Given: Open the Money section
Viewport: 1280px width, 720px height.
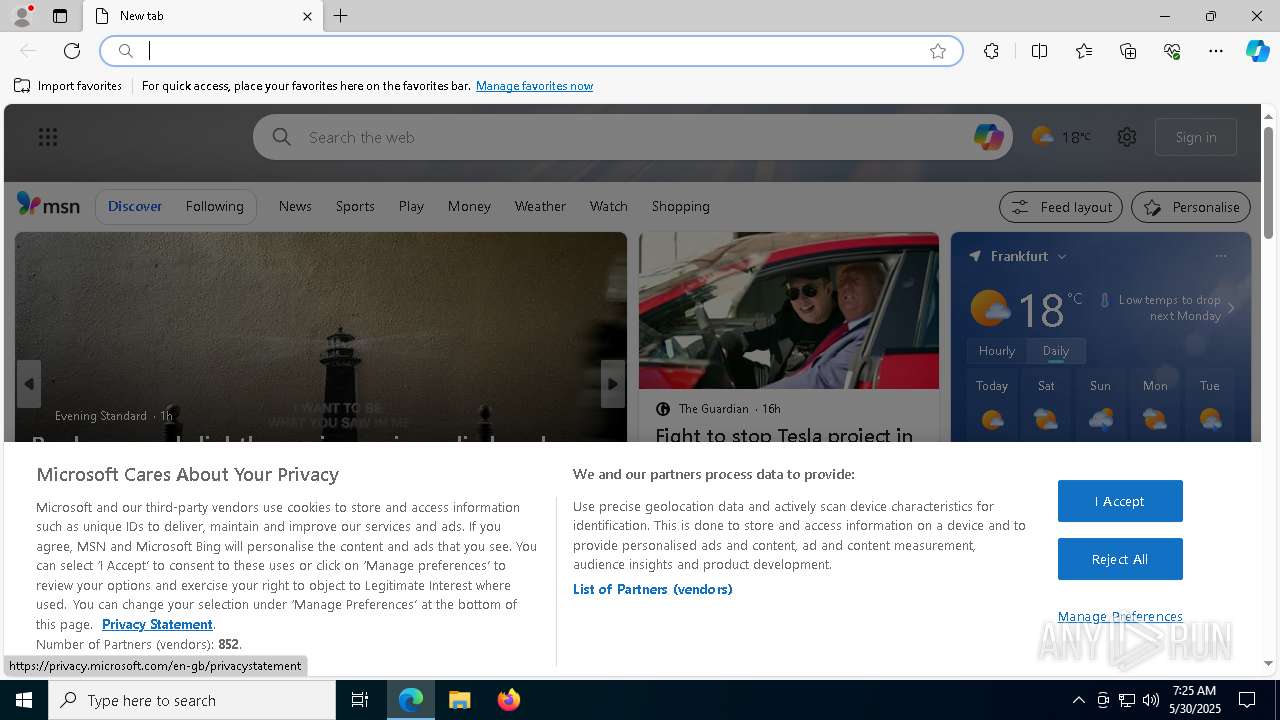Looking at the screenshot, I should point(469,206).
